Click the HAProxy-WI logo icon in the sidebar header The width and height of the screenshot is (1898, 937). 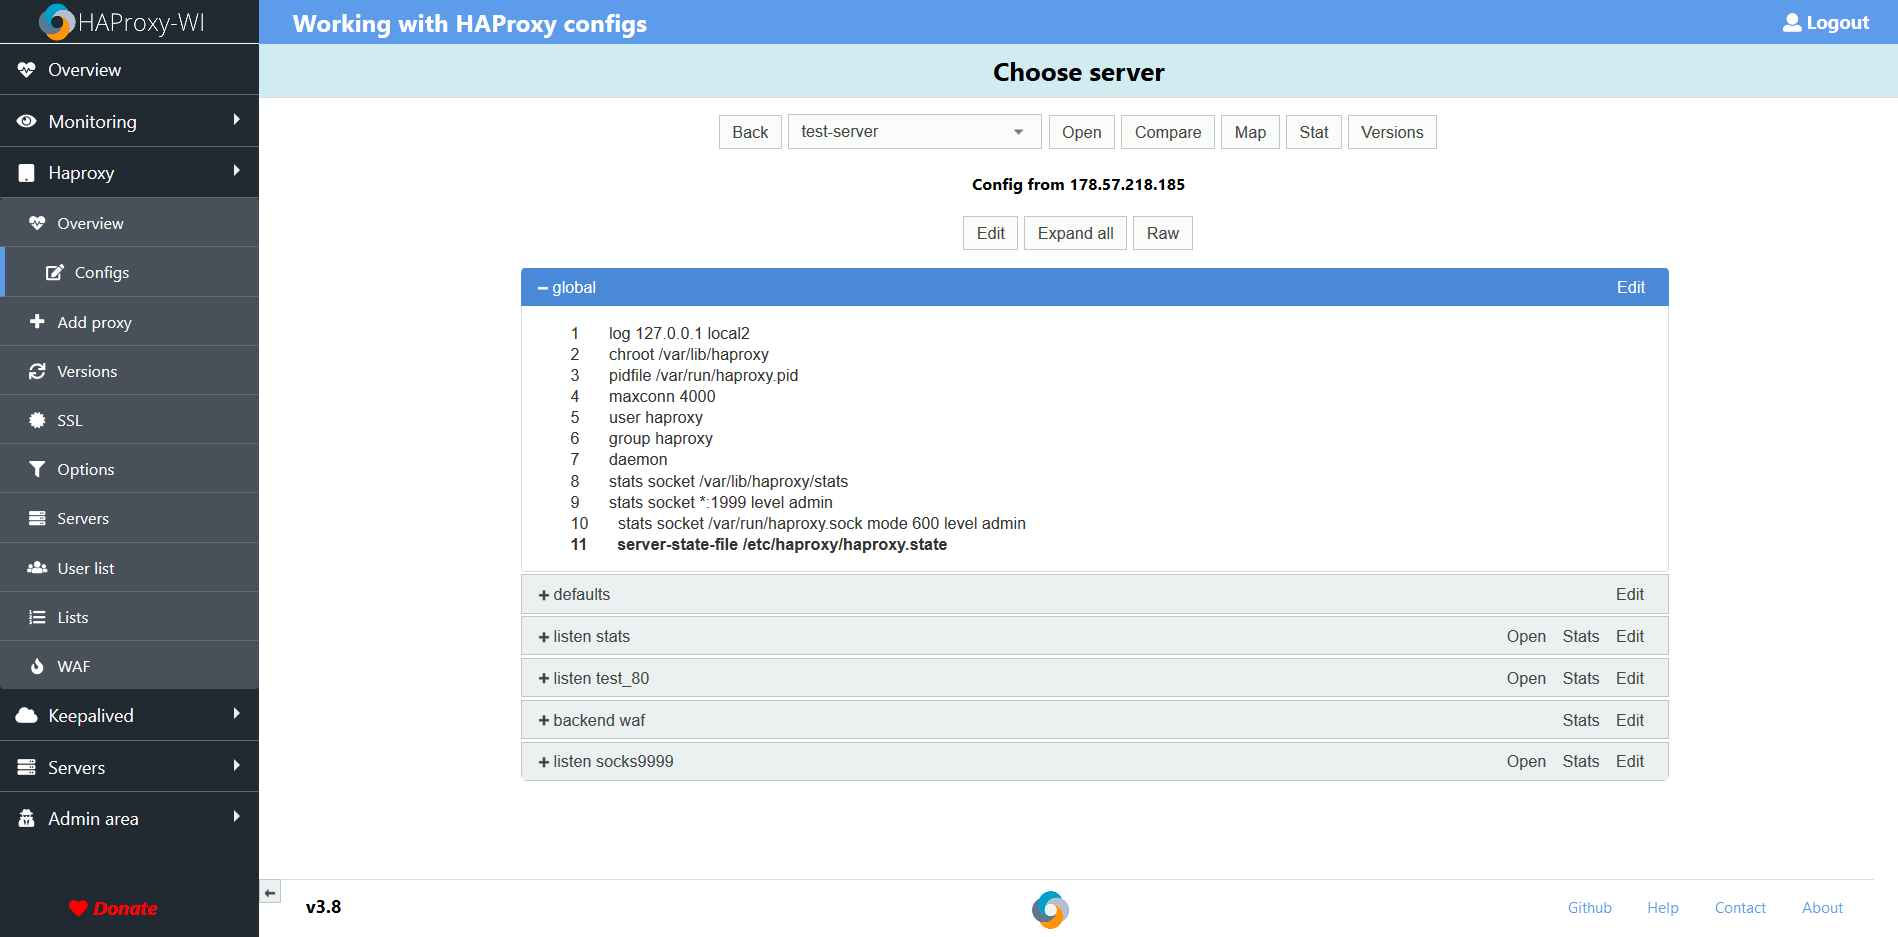tap(57, 22)
